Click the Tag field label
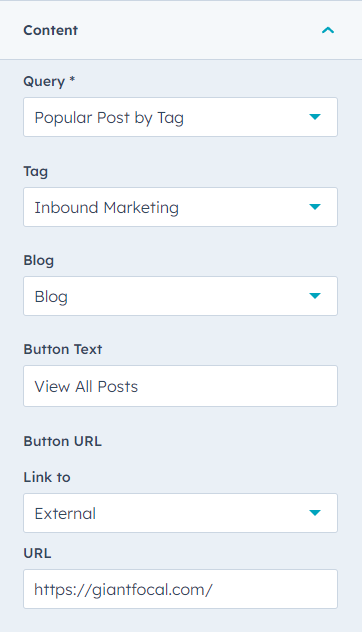This screenshot has height=632, width=362. (x=36, y=172)
